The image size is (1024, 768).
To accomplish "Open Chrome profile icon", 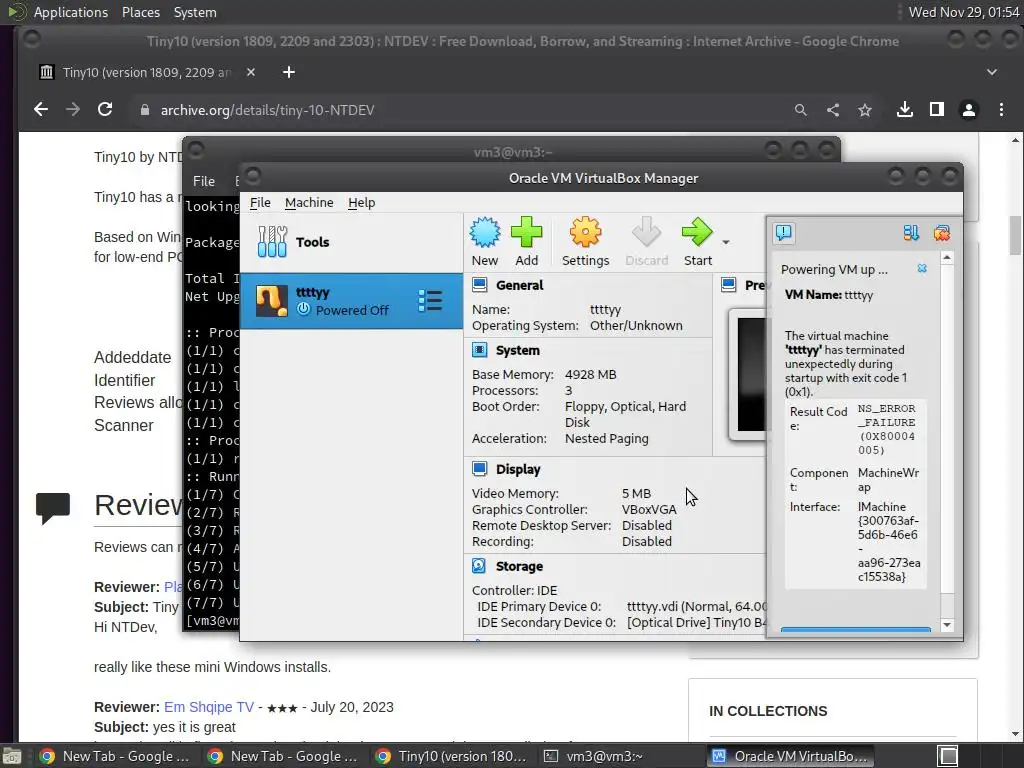I will (x=968, y=110).
